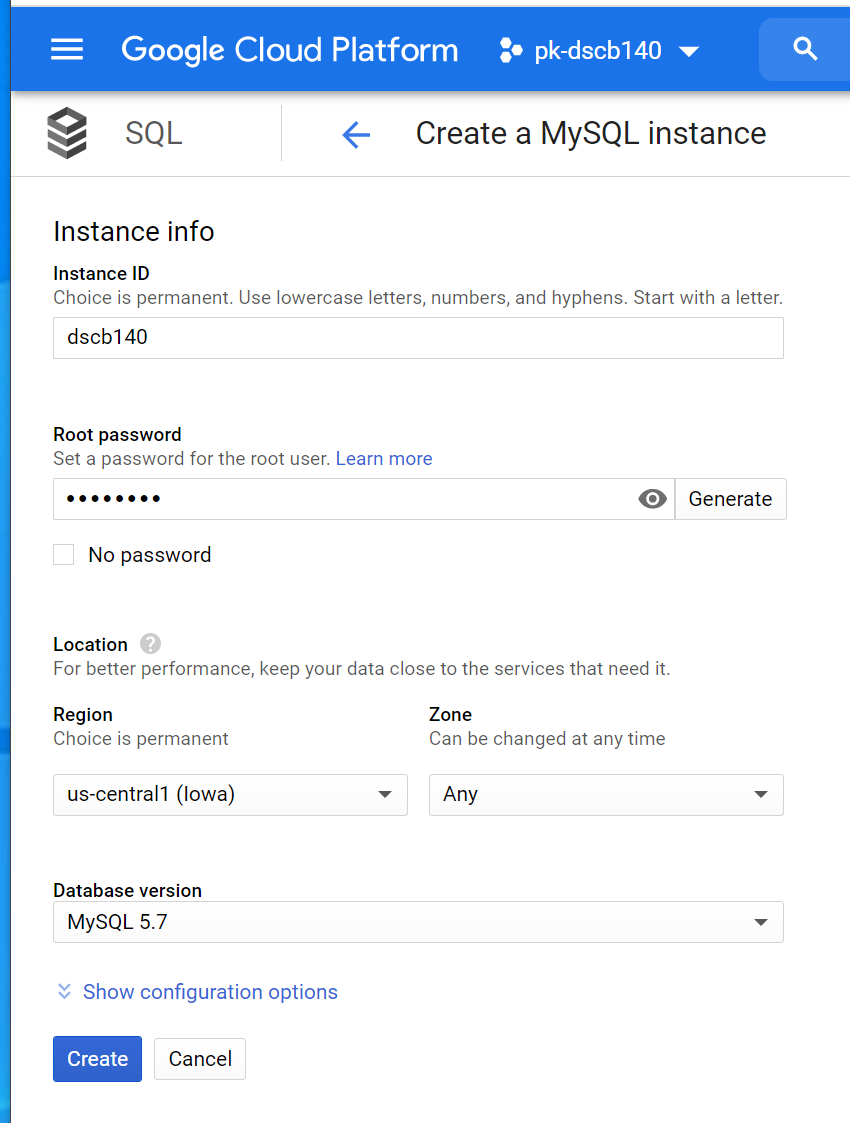Open the Zone dropdown set to Any
The width and height of the screenshot is (850, 1123).
coord(606,795)
